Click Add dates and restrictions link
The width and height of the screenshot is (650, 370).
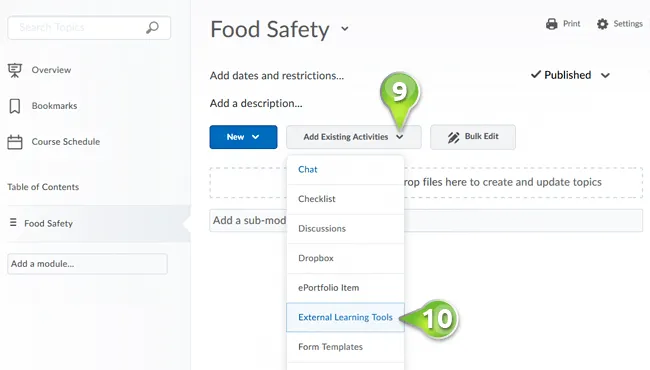coord(277,76)
